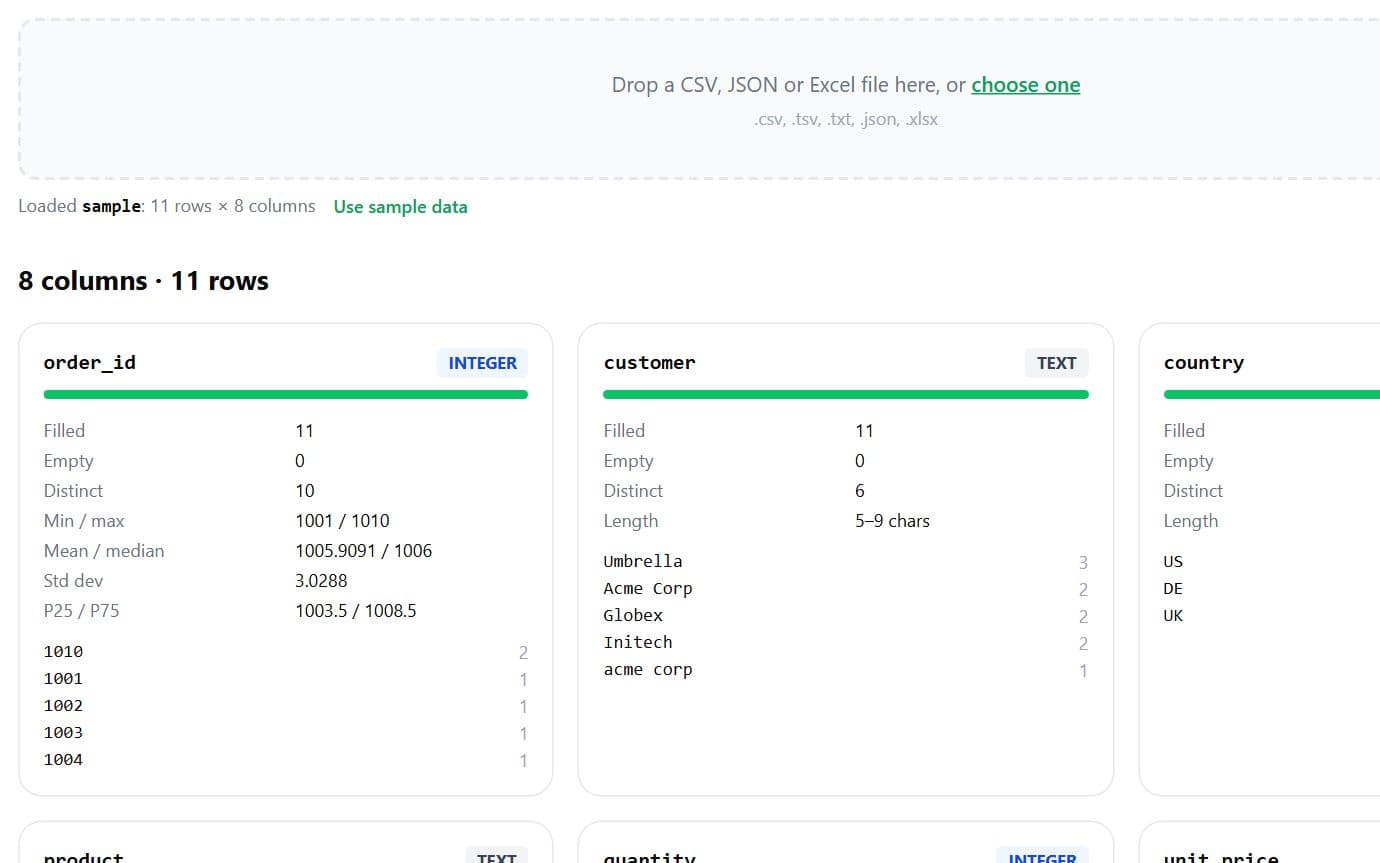Click the capitalized 'Acme Corp' row
The height and width of the screenshot is (863, 1380).
point(845,589)
